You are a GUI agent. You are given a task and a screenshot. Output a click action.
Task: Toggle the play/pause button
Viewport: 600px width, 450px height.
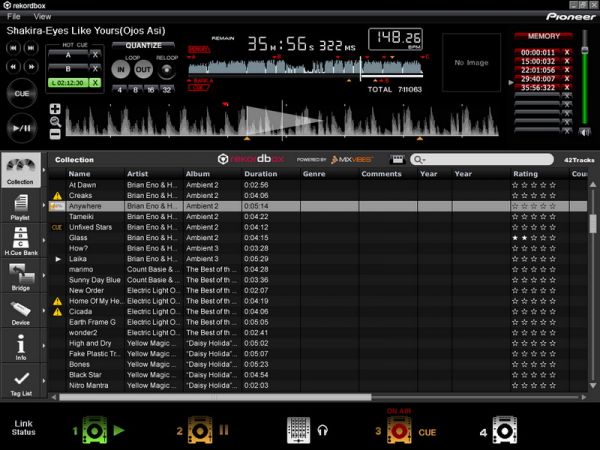click(22, 128)
